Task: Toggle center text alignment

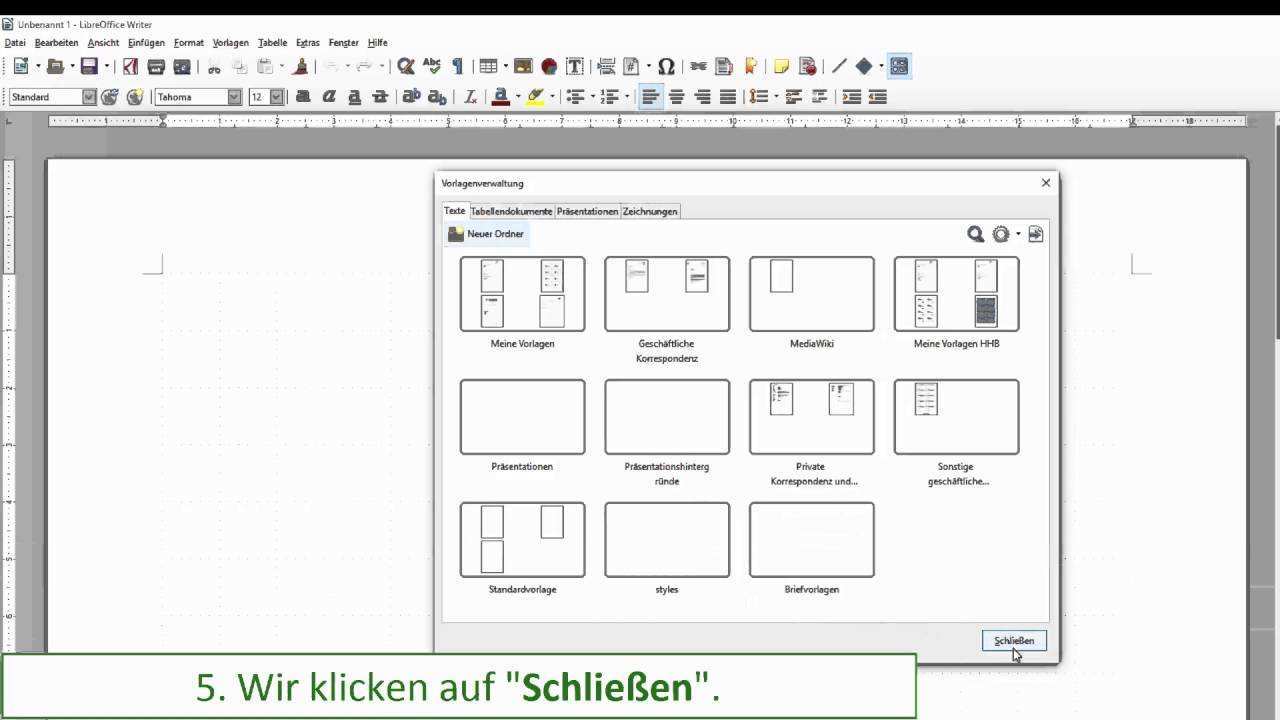Action: pyautogui.click(x=677, y=97)
